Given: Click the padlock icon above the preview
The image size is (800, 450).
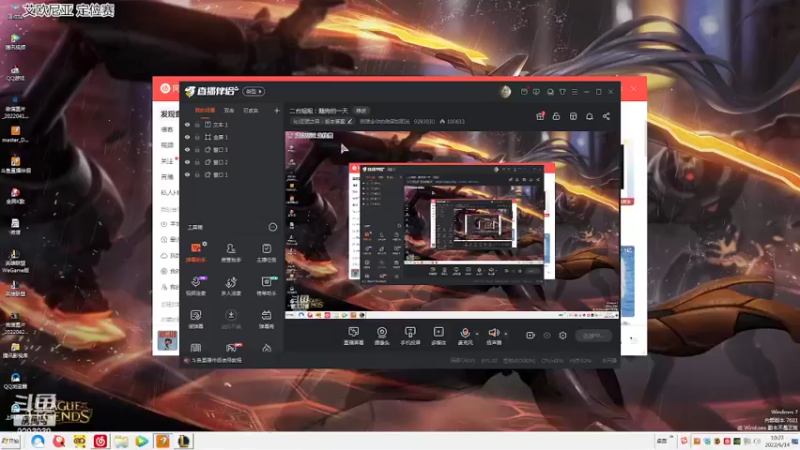Looking at the screenshot, I should point(556,116).
